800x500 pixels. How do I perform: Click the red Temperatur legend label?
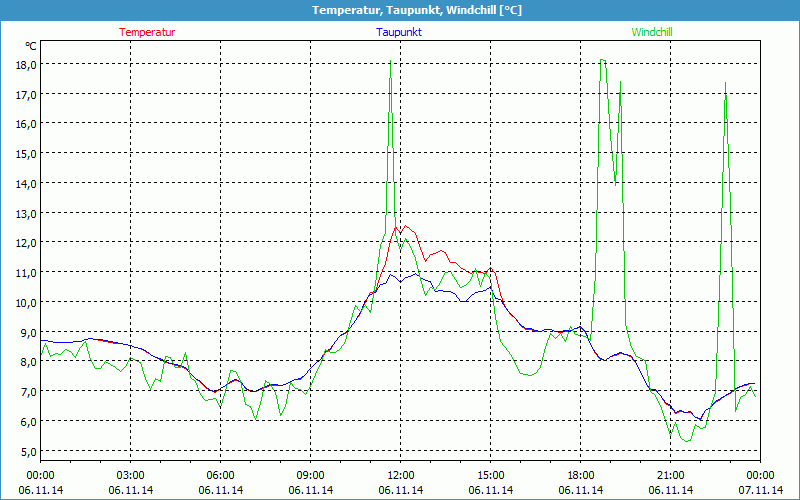[x=147, y=32]
